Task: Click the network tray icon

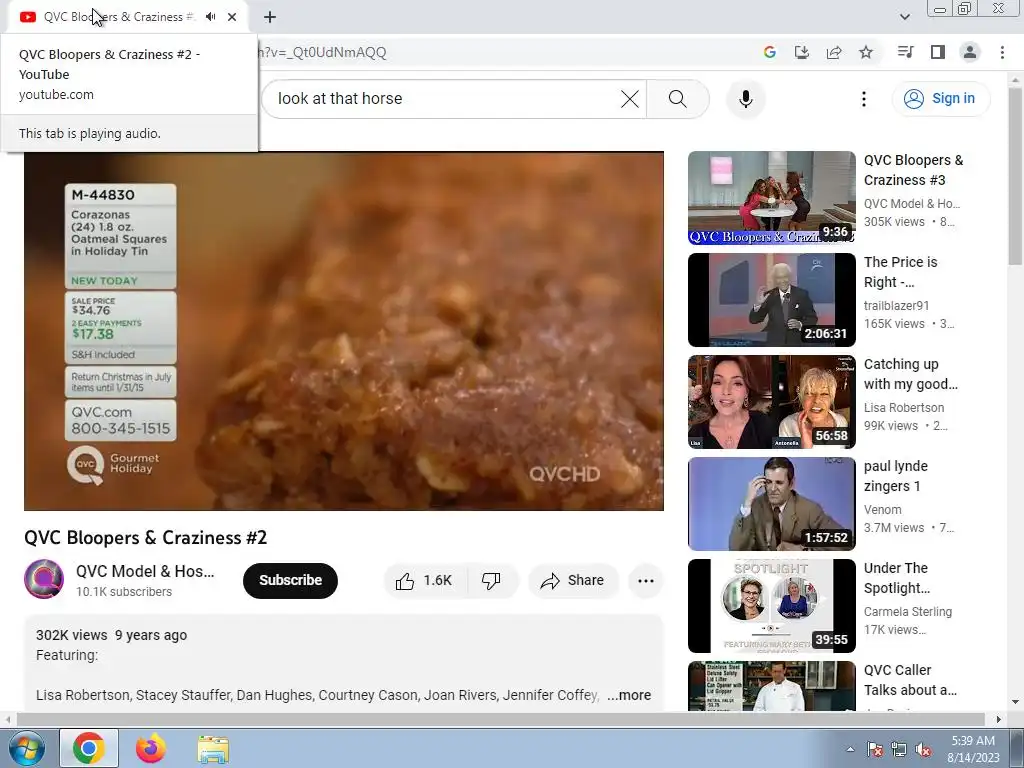Action: (x=899, y=749)
